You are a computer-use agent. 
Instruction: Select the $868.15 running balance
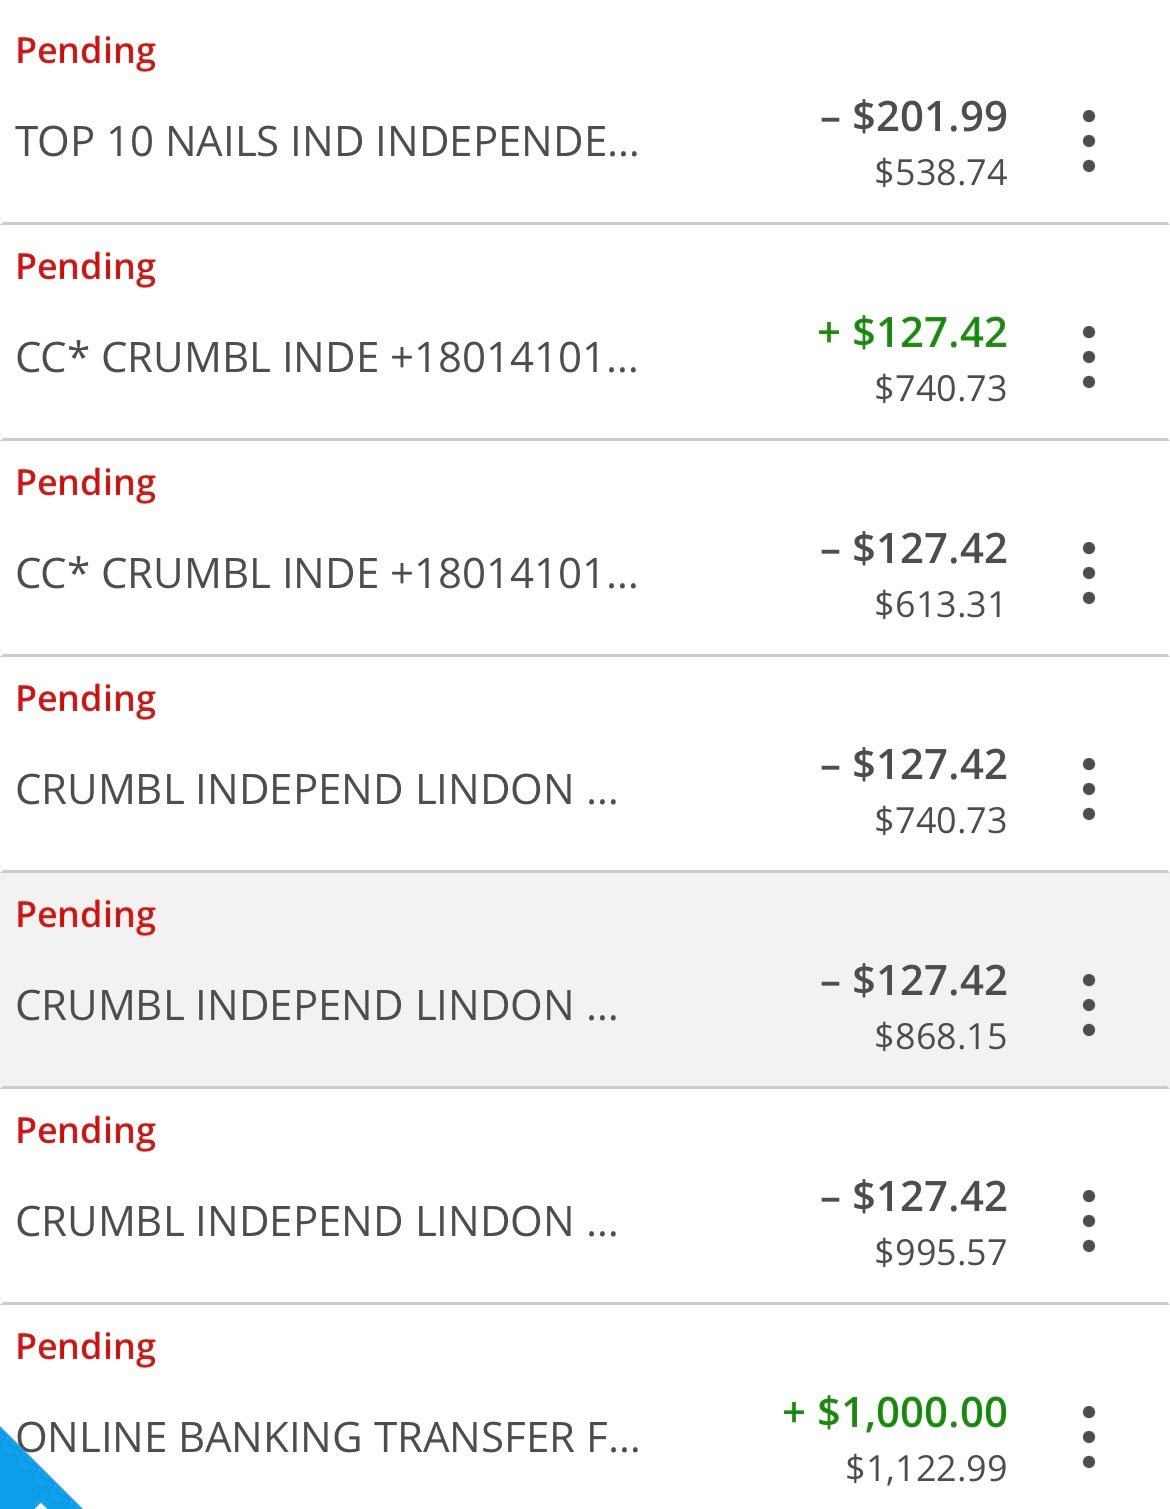click(940, 1037)
